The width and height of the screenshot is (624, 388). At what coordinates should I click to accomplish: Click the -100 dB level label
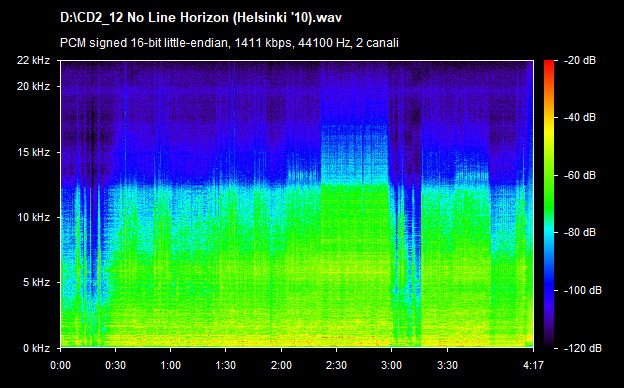(x=582, y=291)
